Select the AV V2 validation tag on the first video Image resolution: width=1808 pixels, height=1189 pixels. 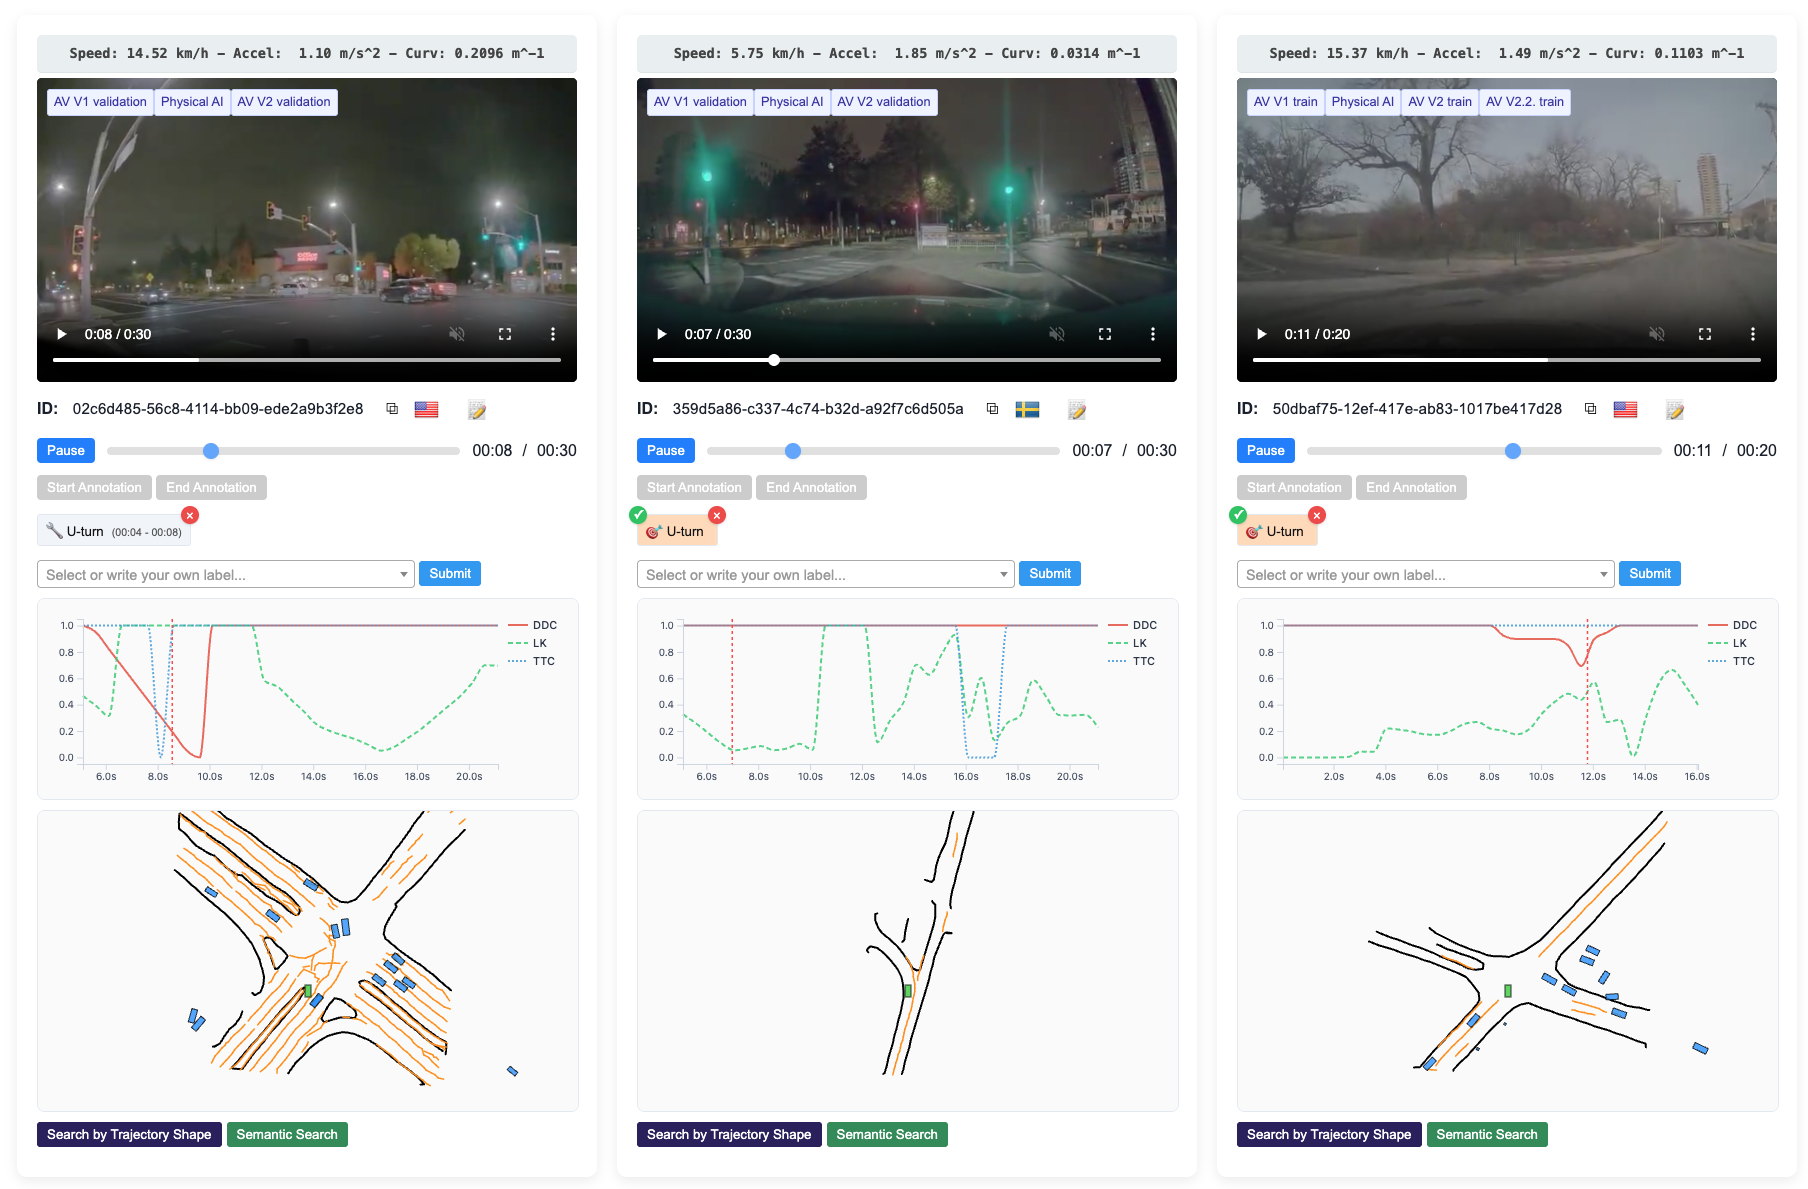pos(284,102)
